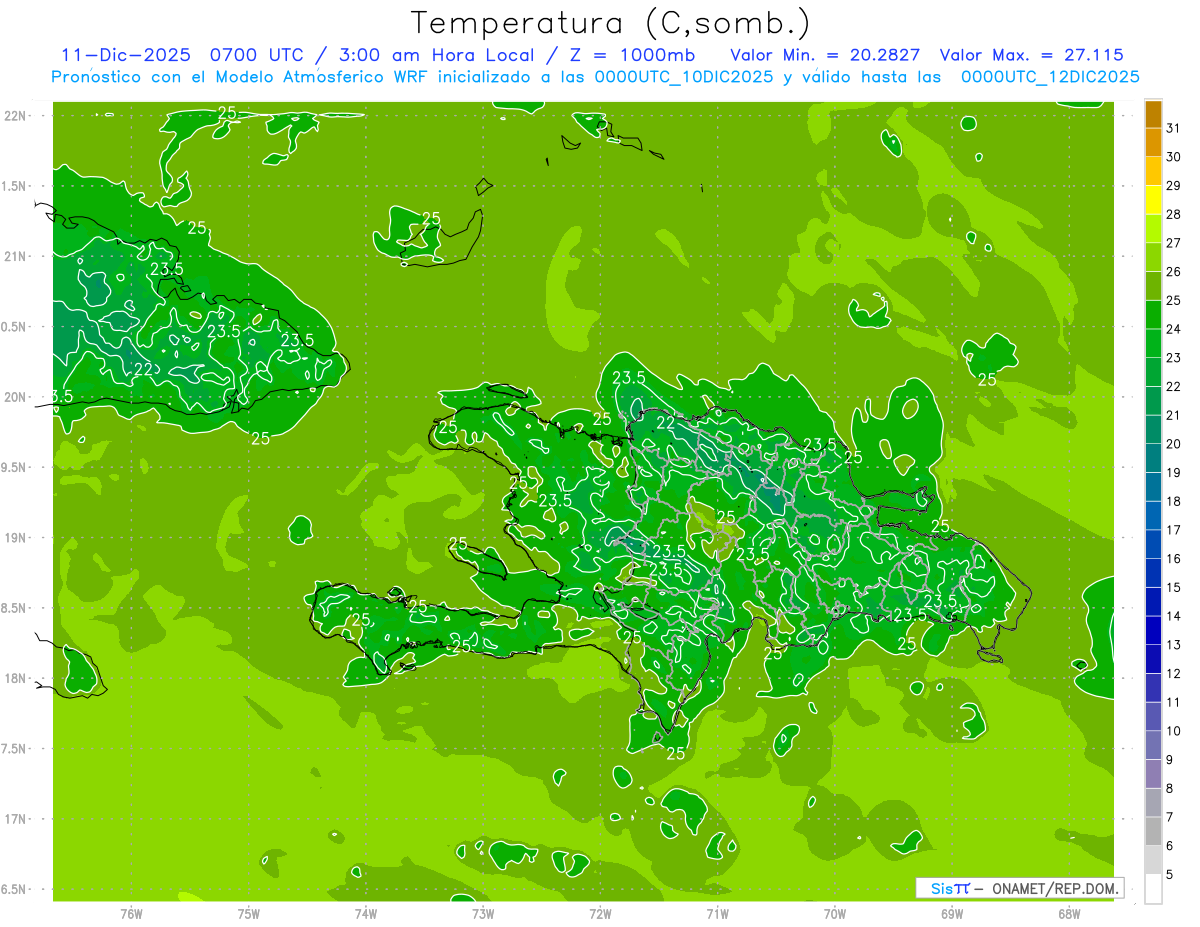The width and height of the screenshot is (1200, 927).
Task: Click the title "Temperatura (C,somb.)"
Action: tap(611, 24)
